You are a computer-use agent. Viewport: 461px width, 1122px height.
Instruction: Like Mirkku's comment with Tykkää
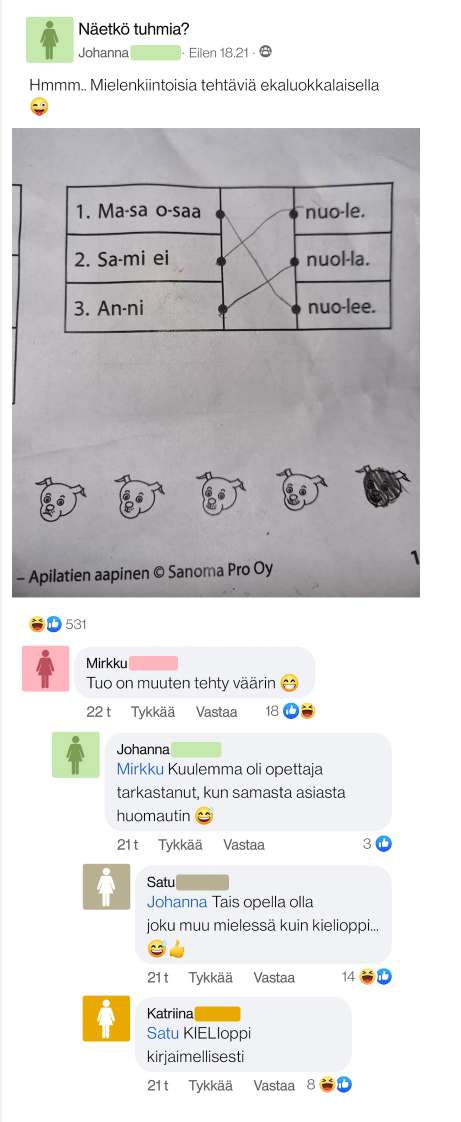click(152, 712)
